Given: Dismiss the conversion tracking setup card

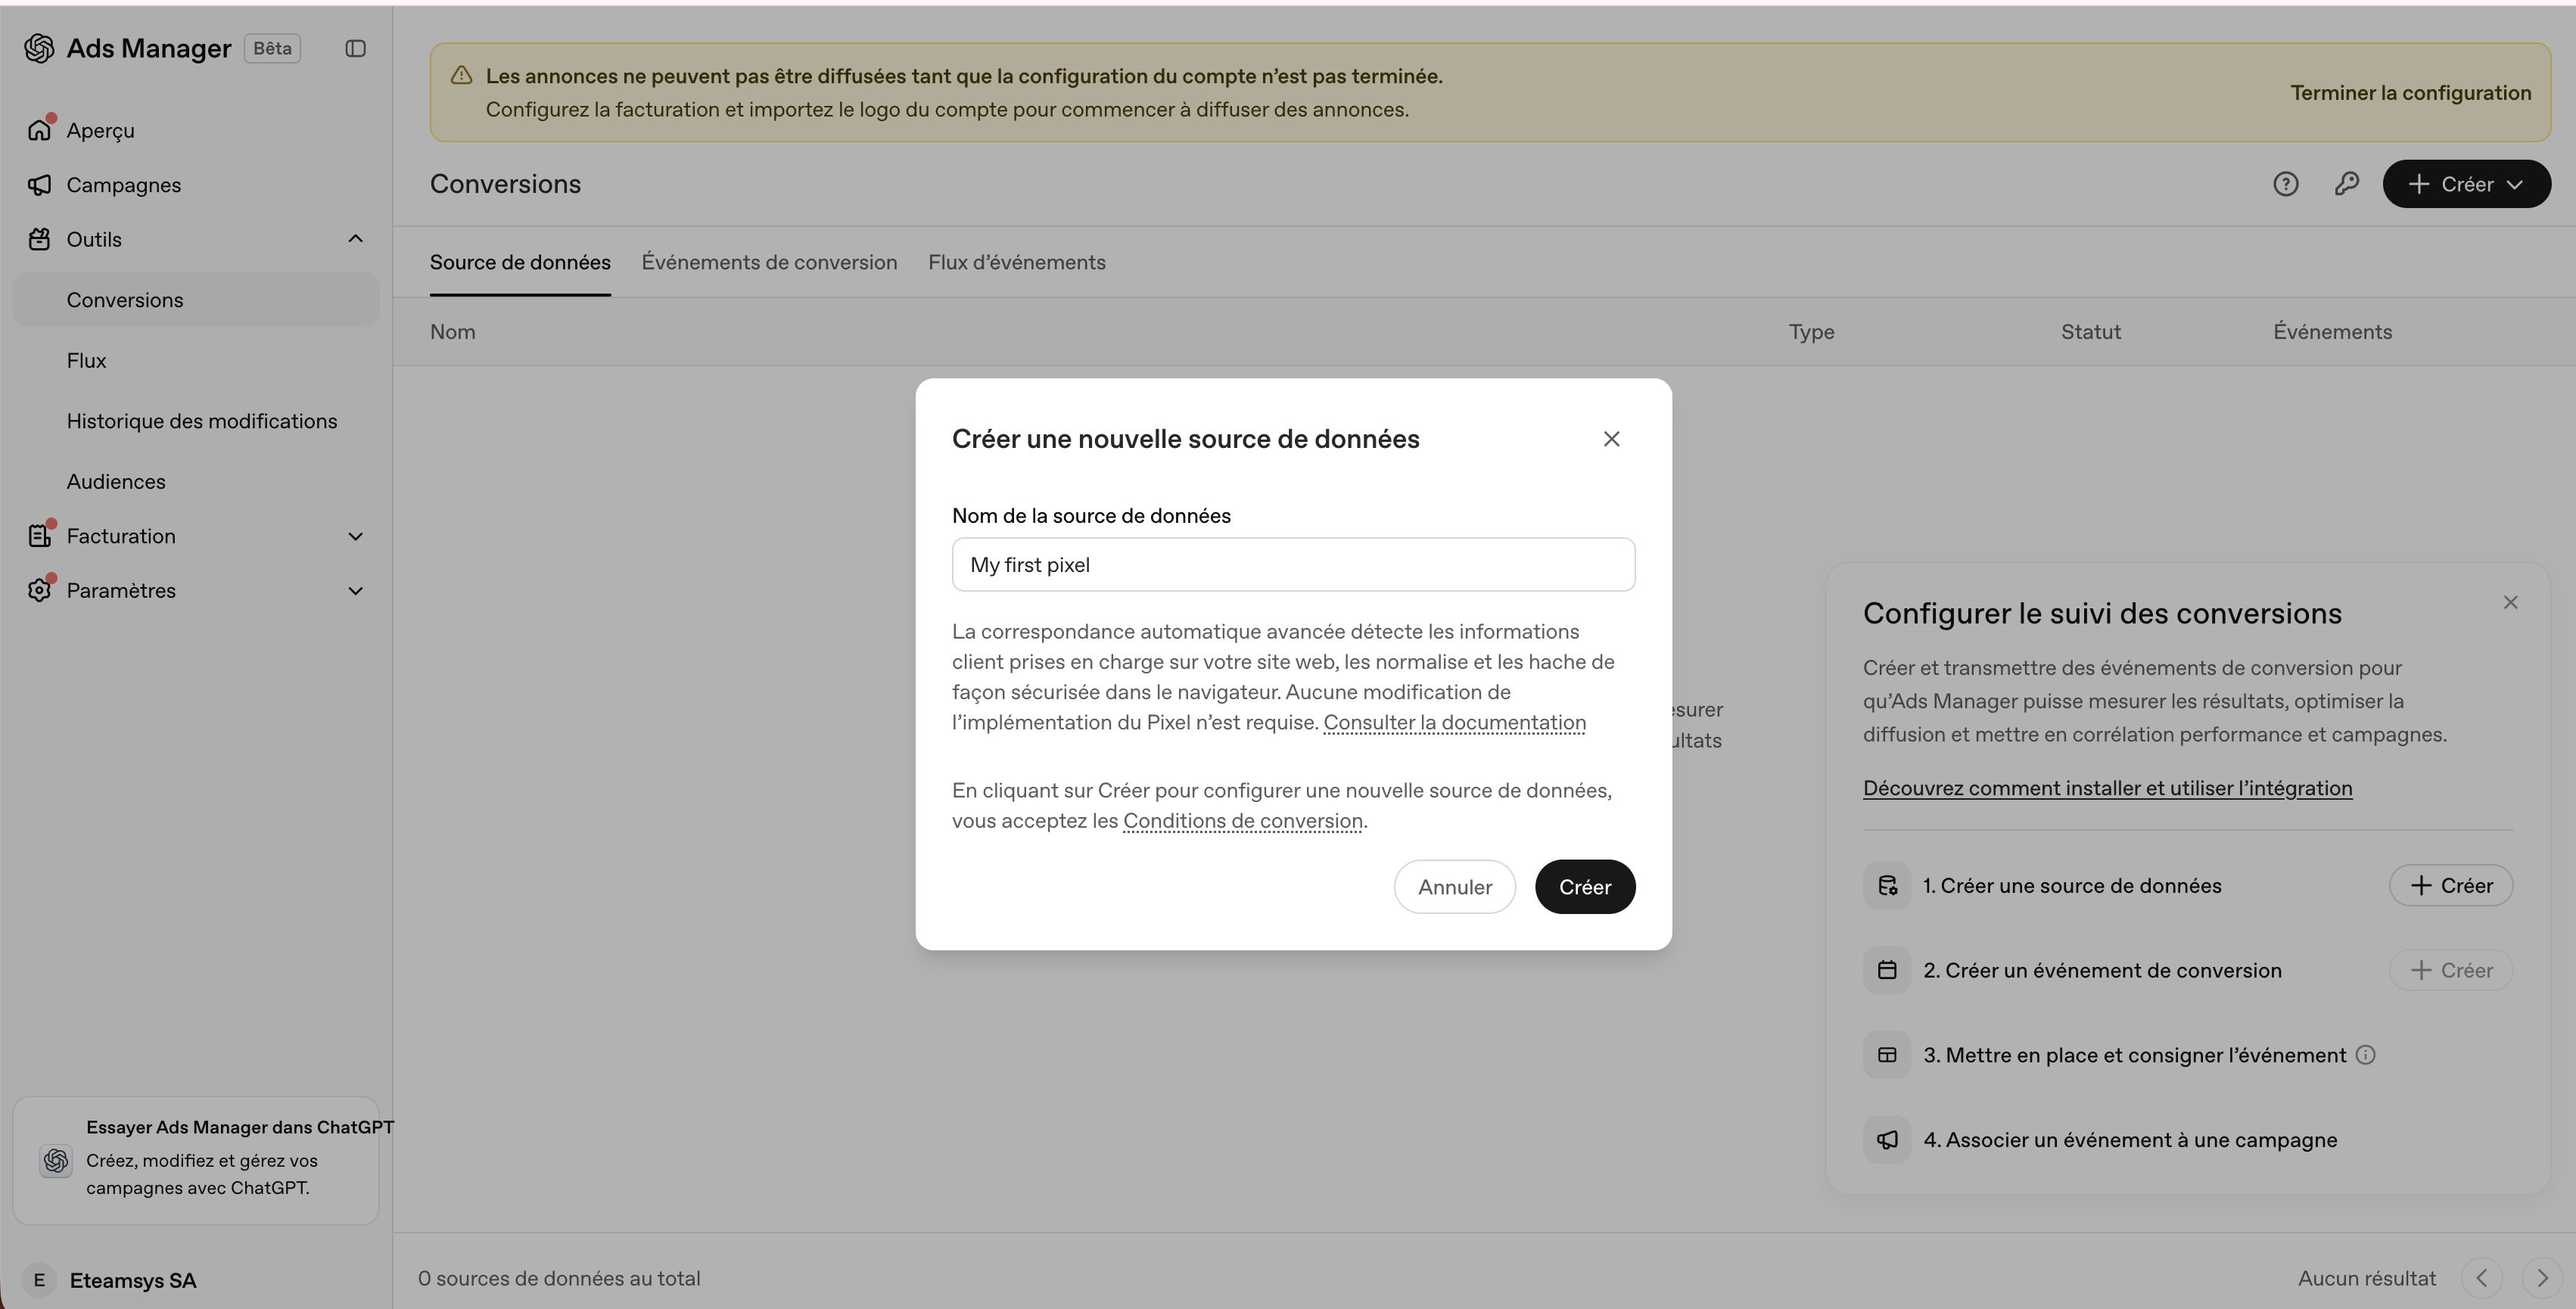Looking at the screenshot, I should click(2510, 602).
